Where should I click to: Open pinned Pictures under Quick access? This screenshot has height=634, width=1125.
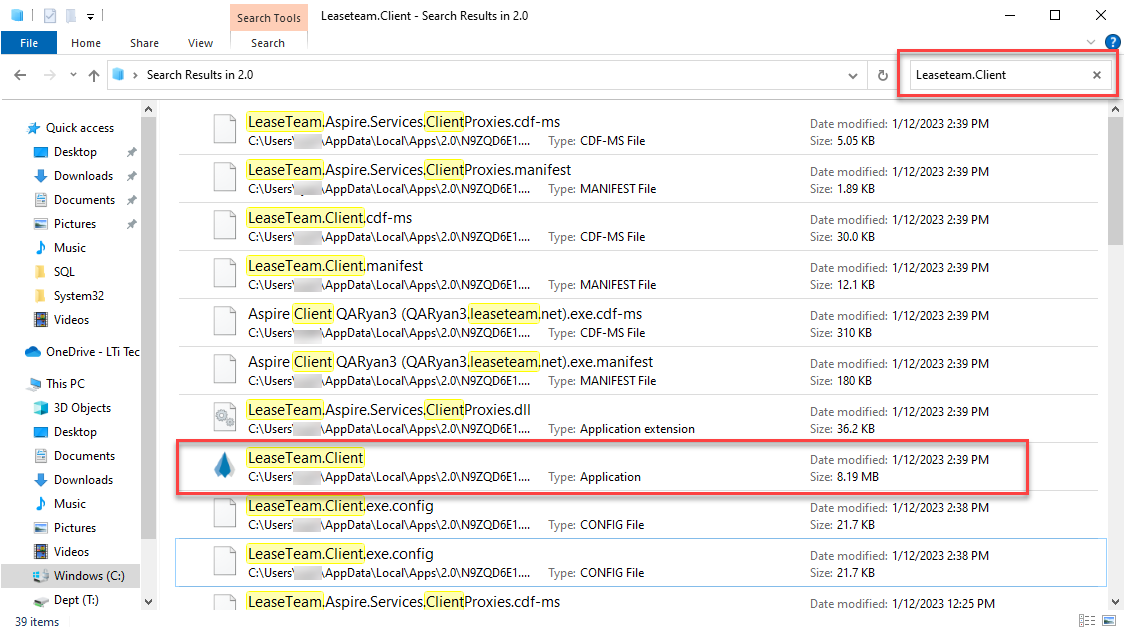(x=75, y=224)
